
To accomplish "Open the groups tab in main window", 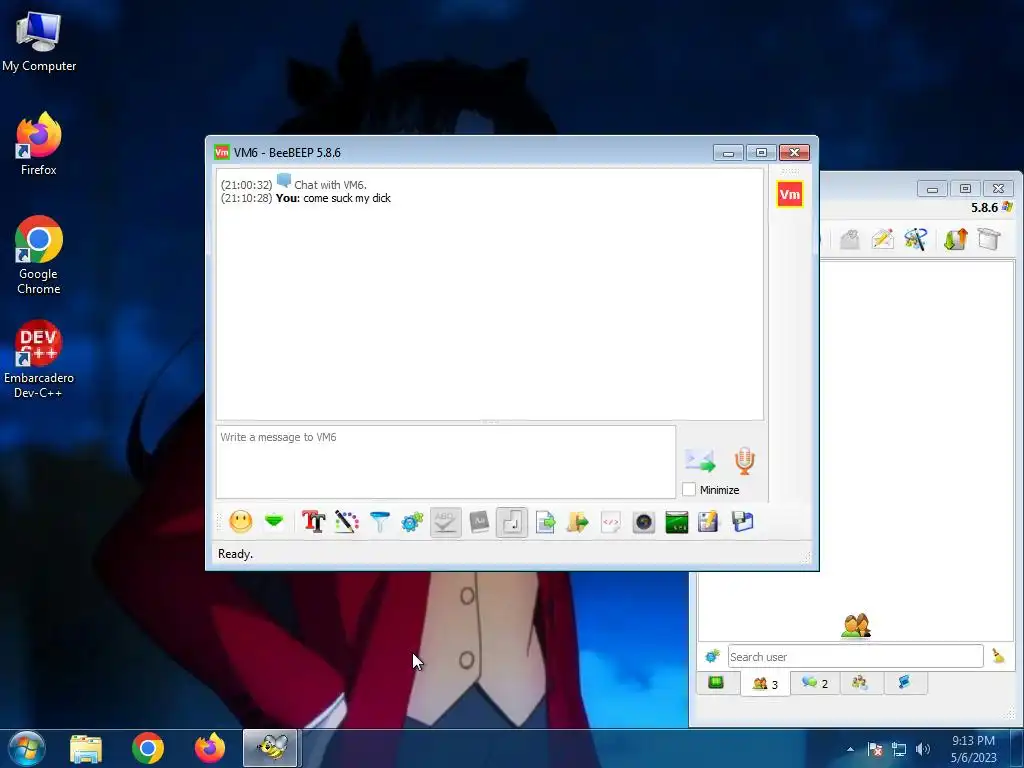I will pyautogui.click(x=859, y=682).
